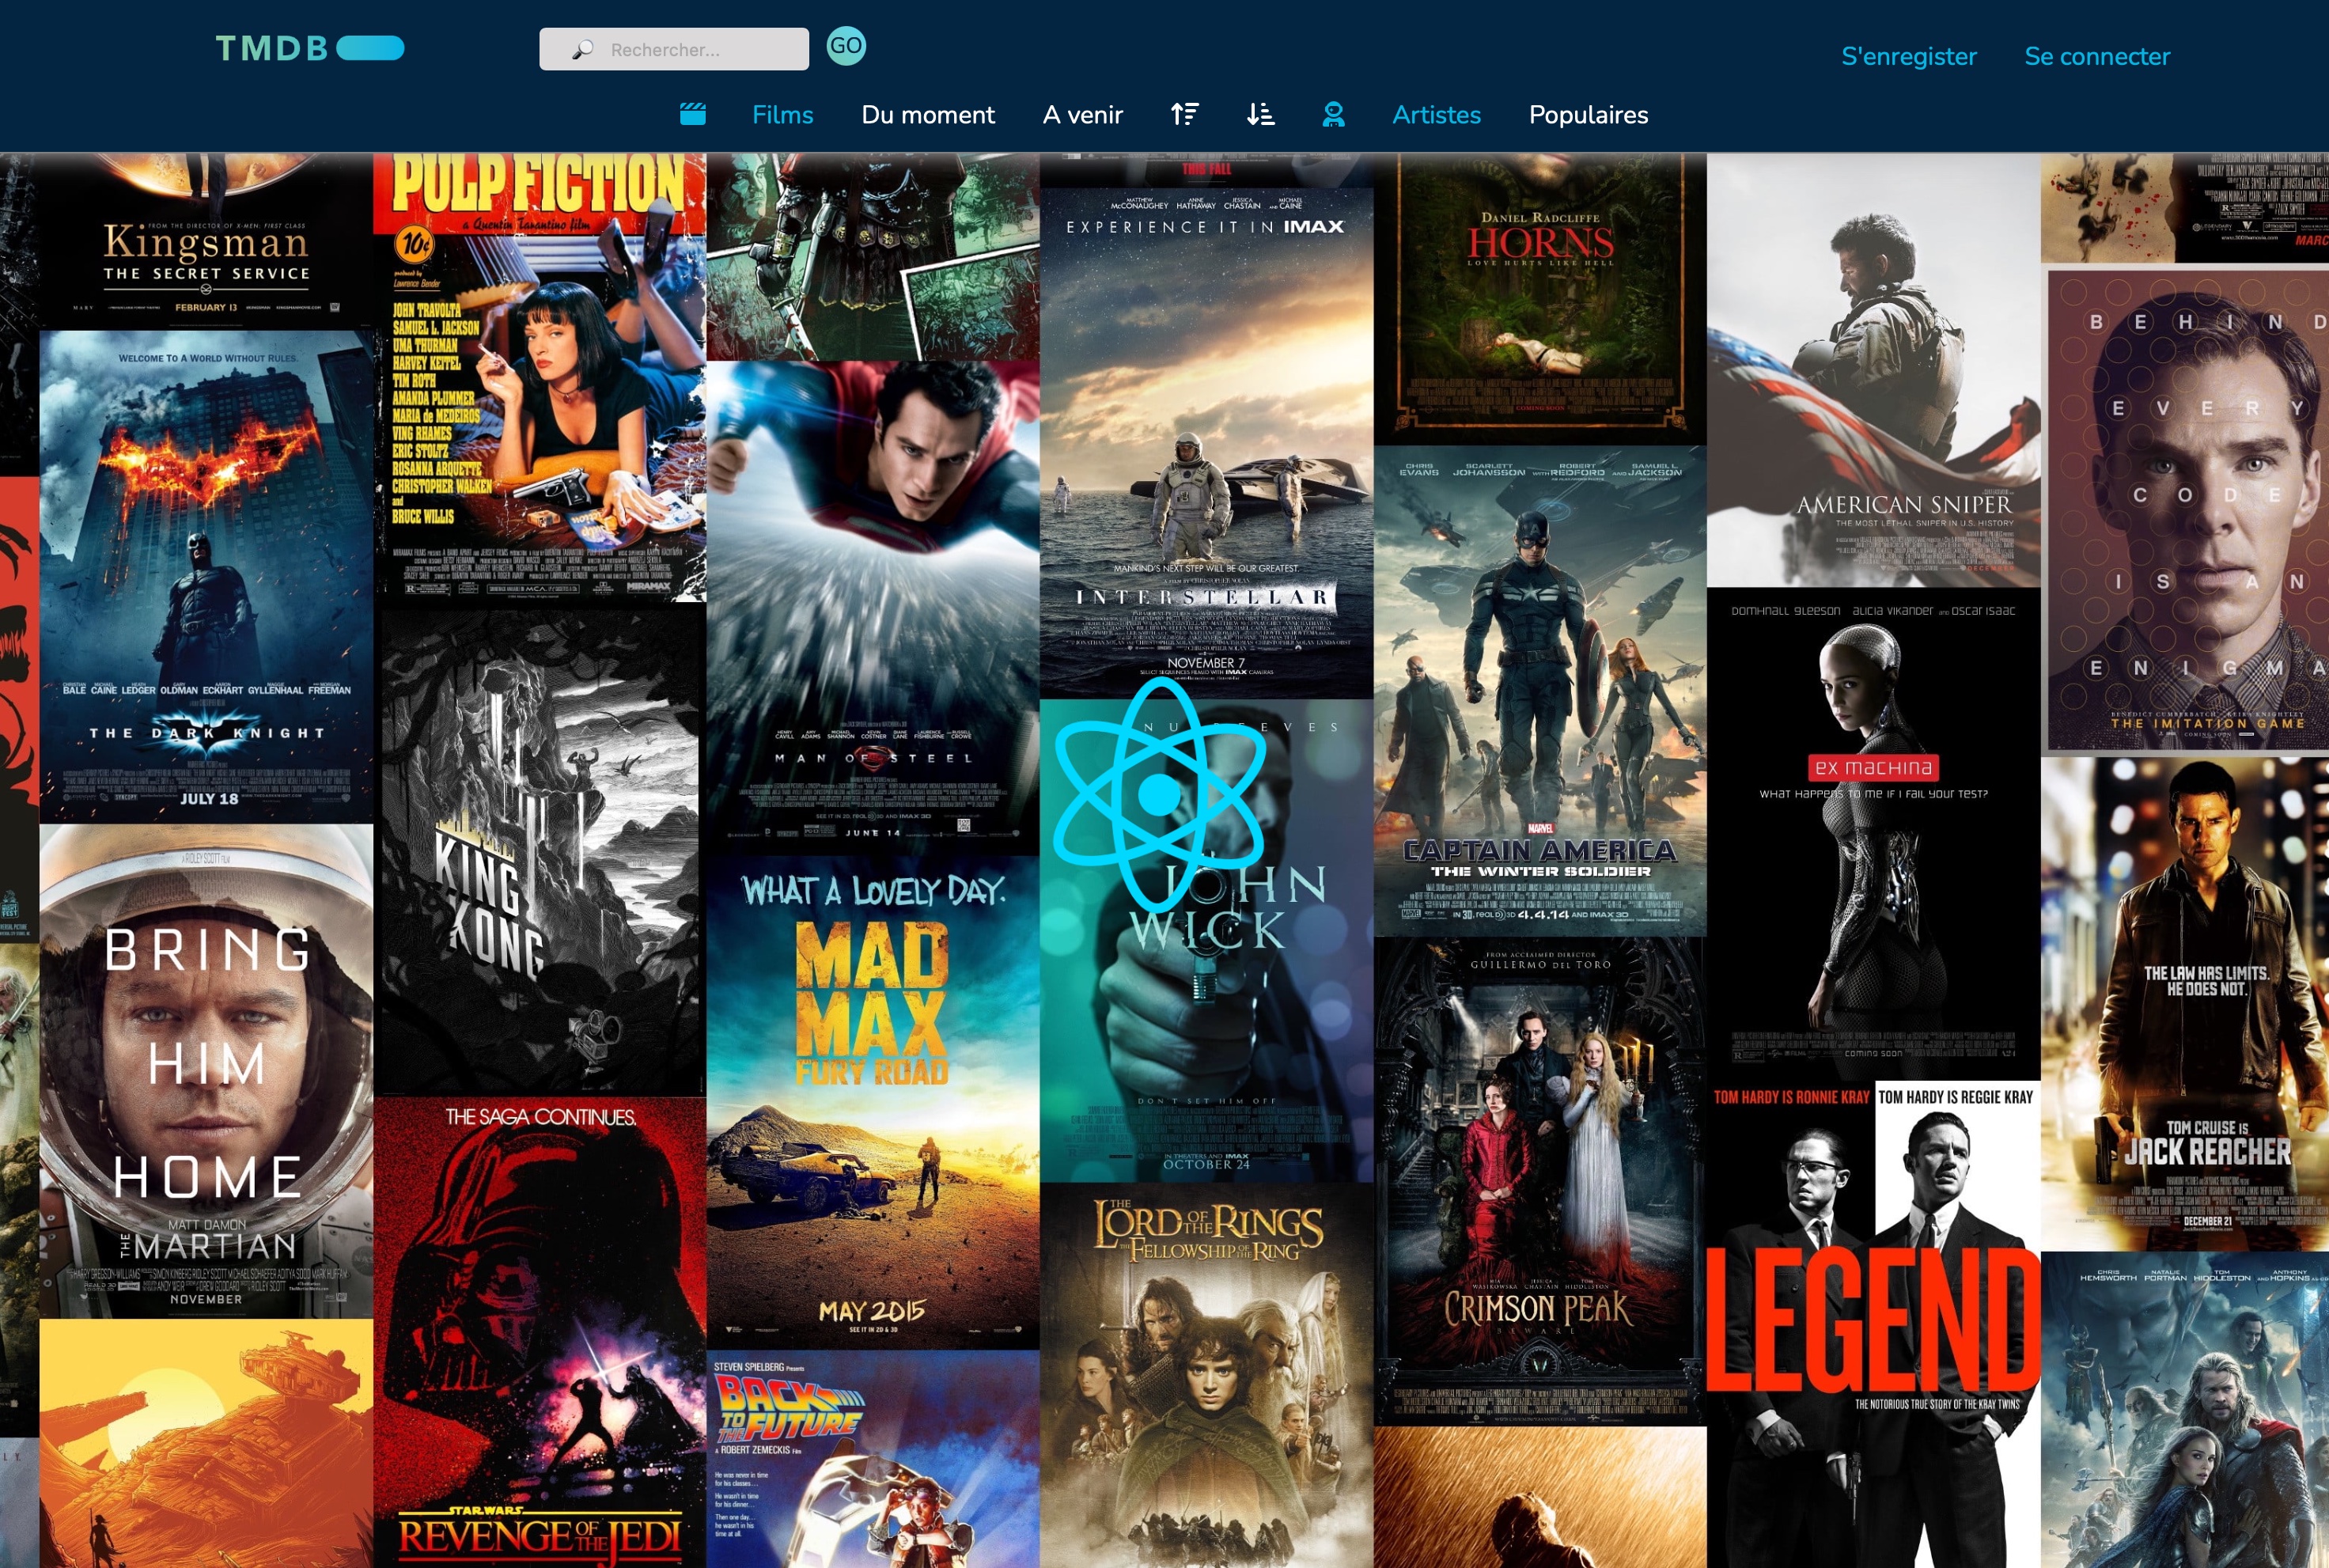This screenshot has width=2329, height=1568.
Task: Click The Dark Knight poster
Action: (206, 575)
